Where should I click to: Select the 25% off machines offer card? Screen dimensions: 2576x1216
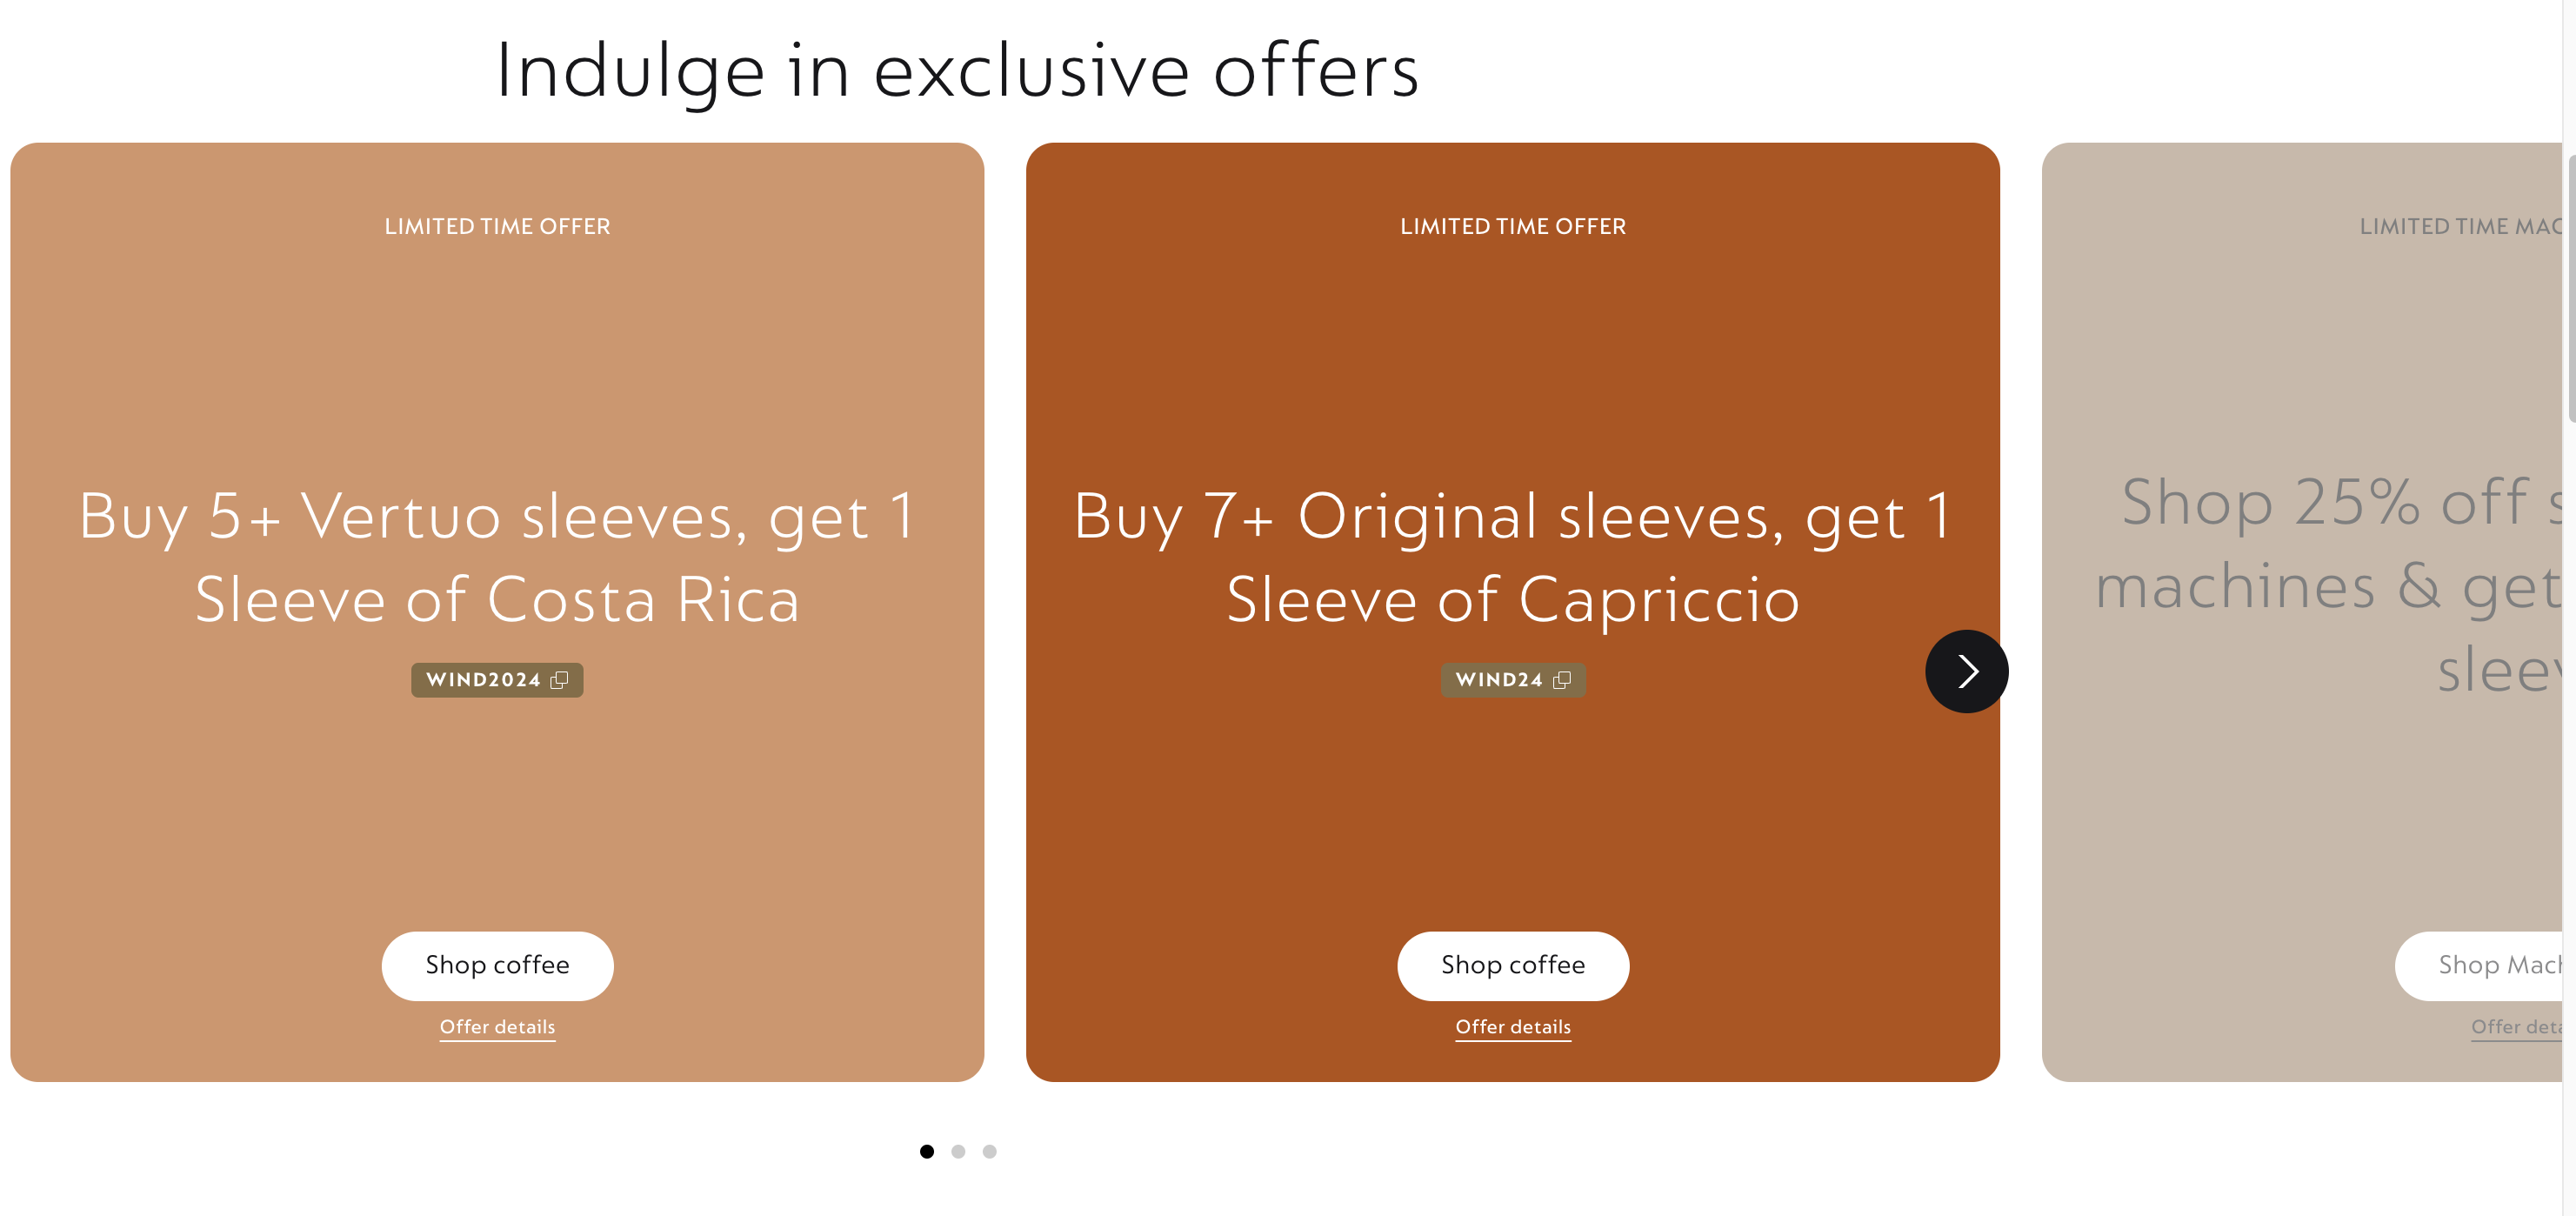tap(2300, 800)
